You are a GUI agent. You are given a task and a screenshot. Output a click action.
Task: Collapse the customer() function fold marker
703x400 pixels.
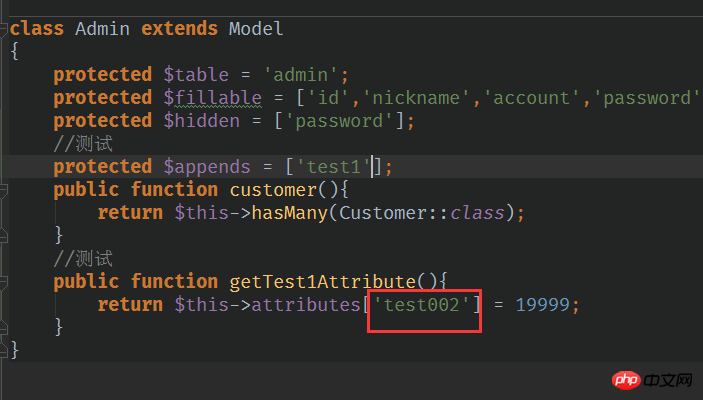click(x=4, y=189)
